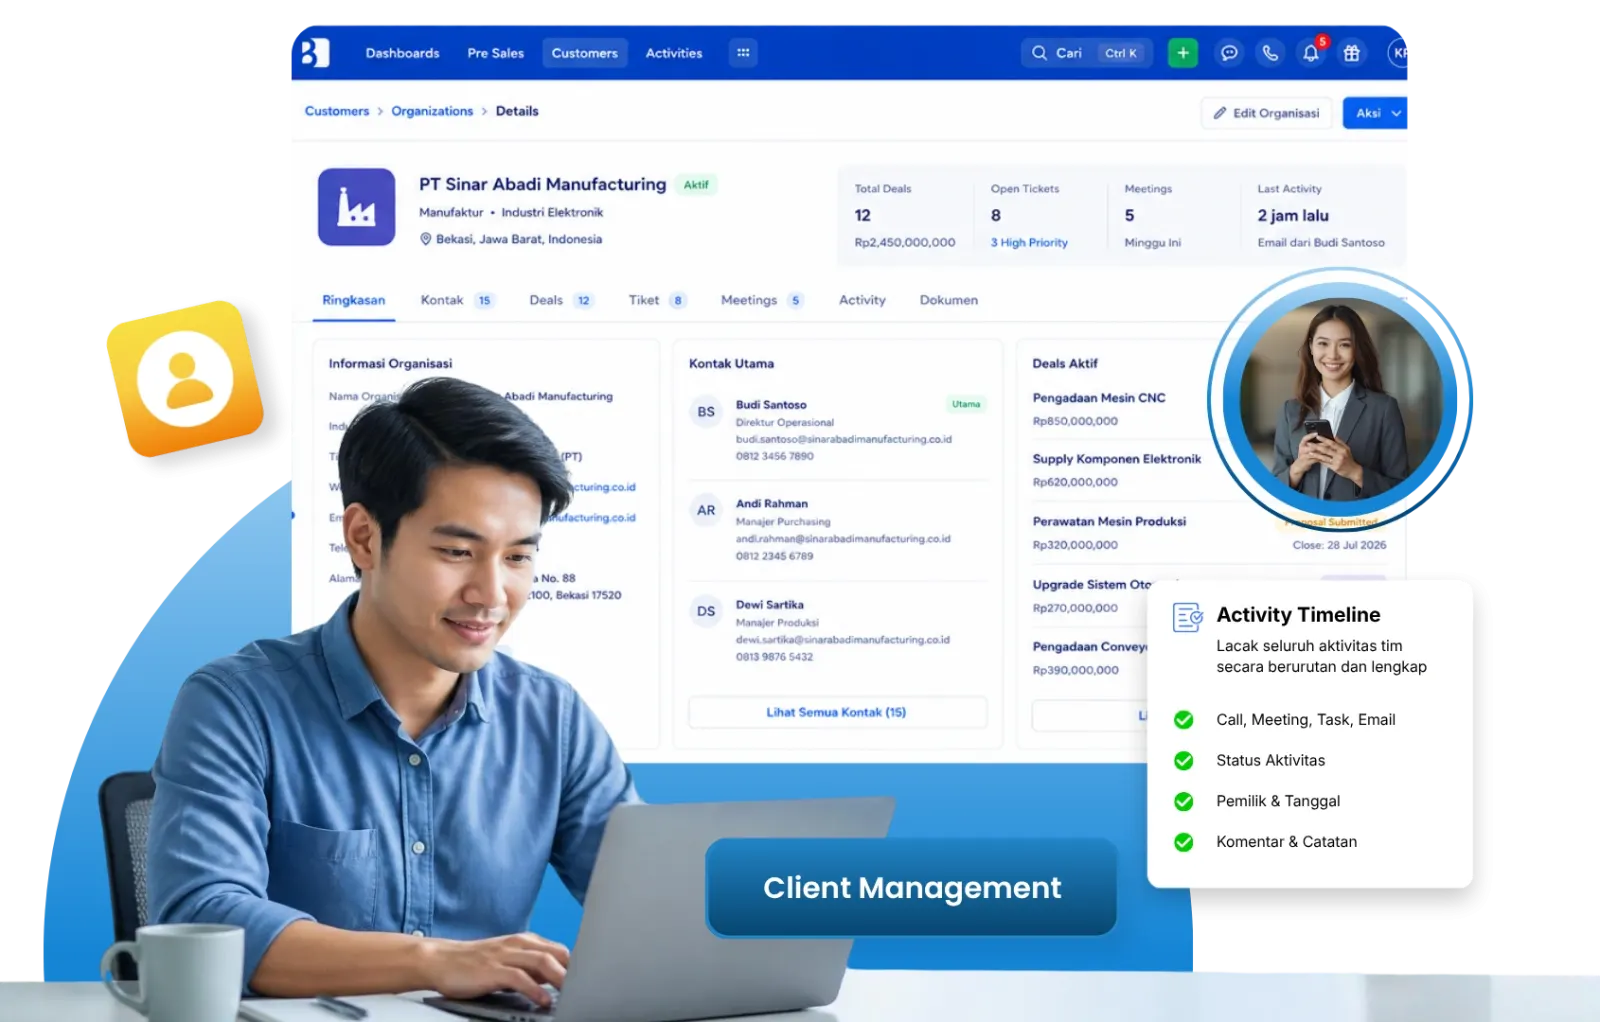Click Lihat Semua Kontak (15) button
The image size is (1600, 1022).
837,712
